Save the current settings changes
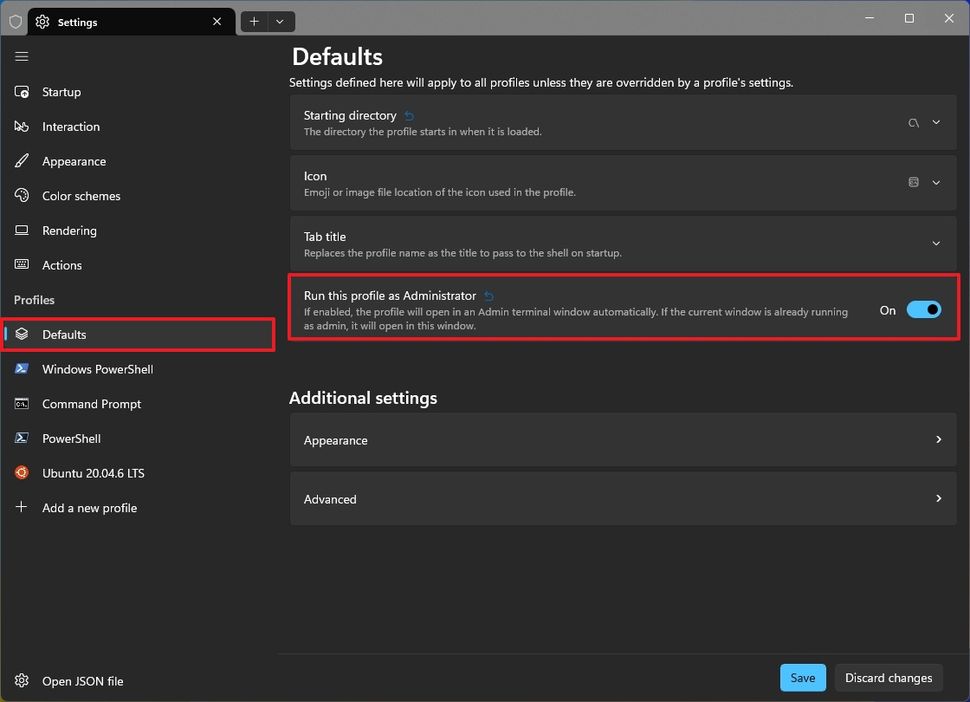970x702 pixels. [802, 677]
